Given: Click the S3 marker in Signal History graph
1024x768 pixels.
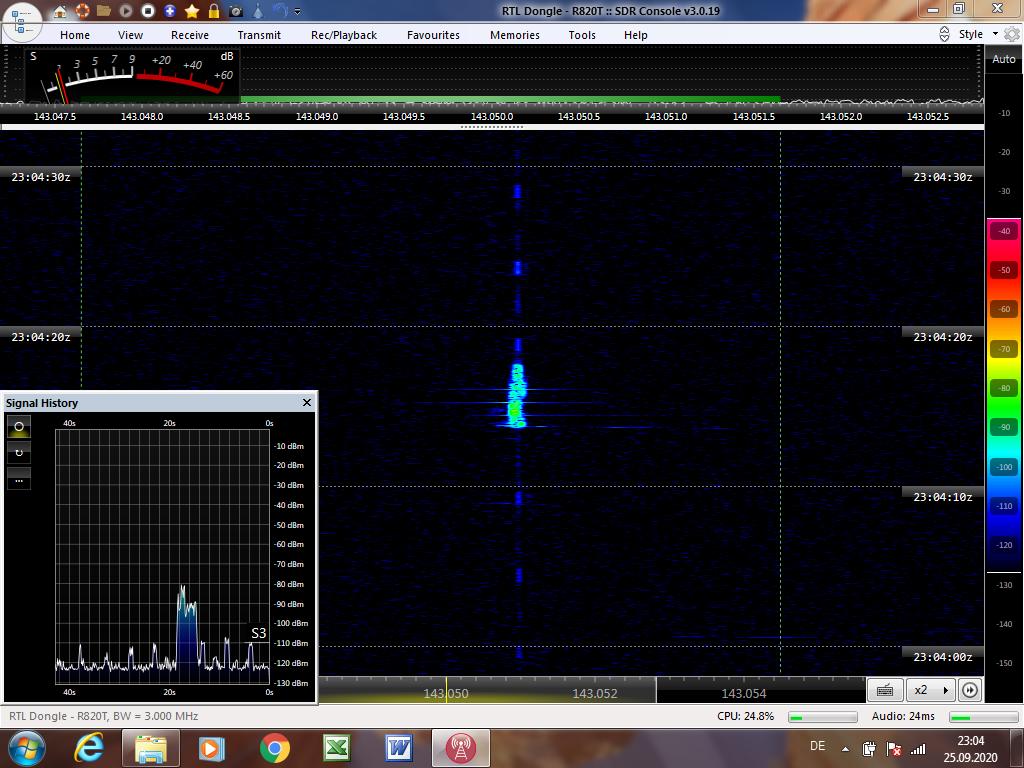Looking at the screenshot, I should (x=259, y=633).
